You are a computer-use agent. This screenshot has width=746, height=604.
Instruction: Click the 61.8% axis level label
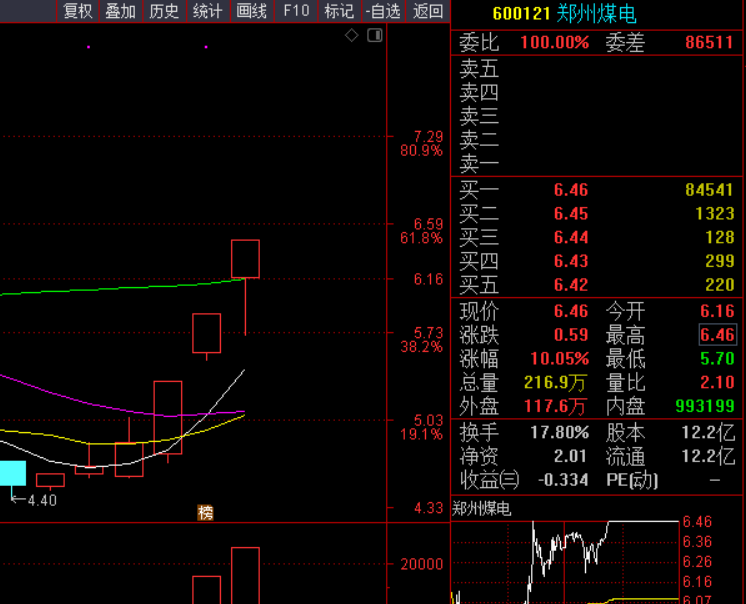coord(422,238)
